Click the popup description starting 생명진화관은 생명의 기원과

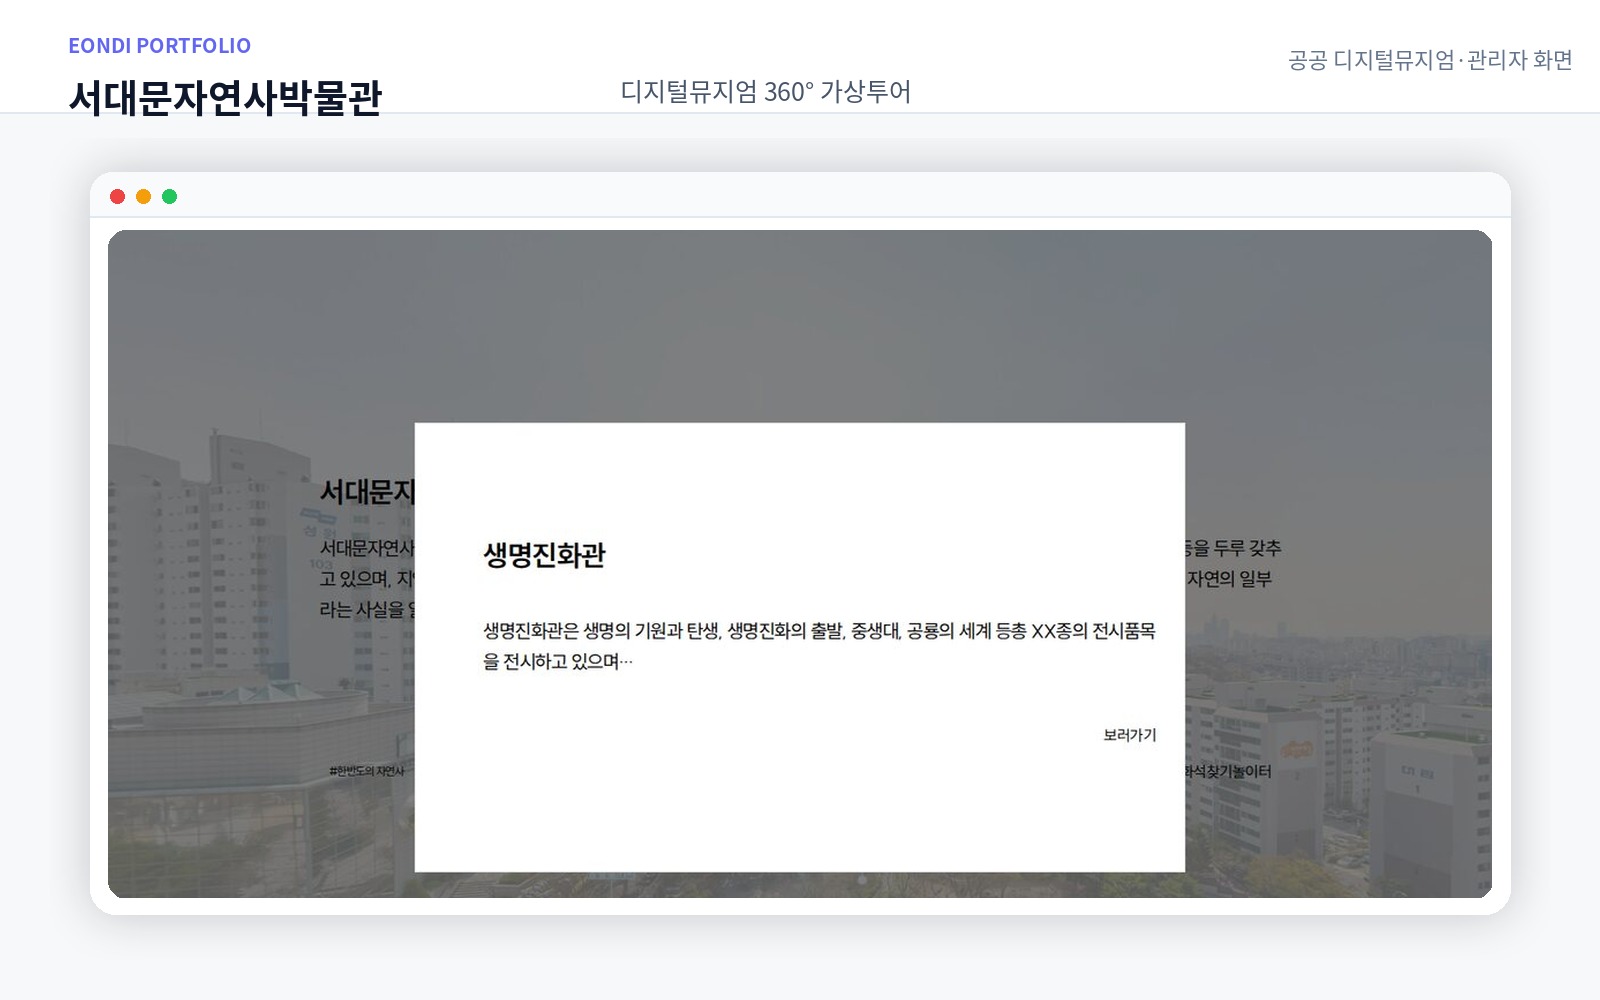click(819, 646)
